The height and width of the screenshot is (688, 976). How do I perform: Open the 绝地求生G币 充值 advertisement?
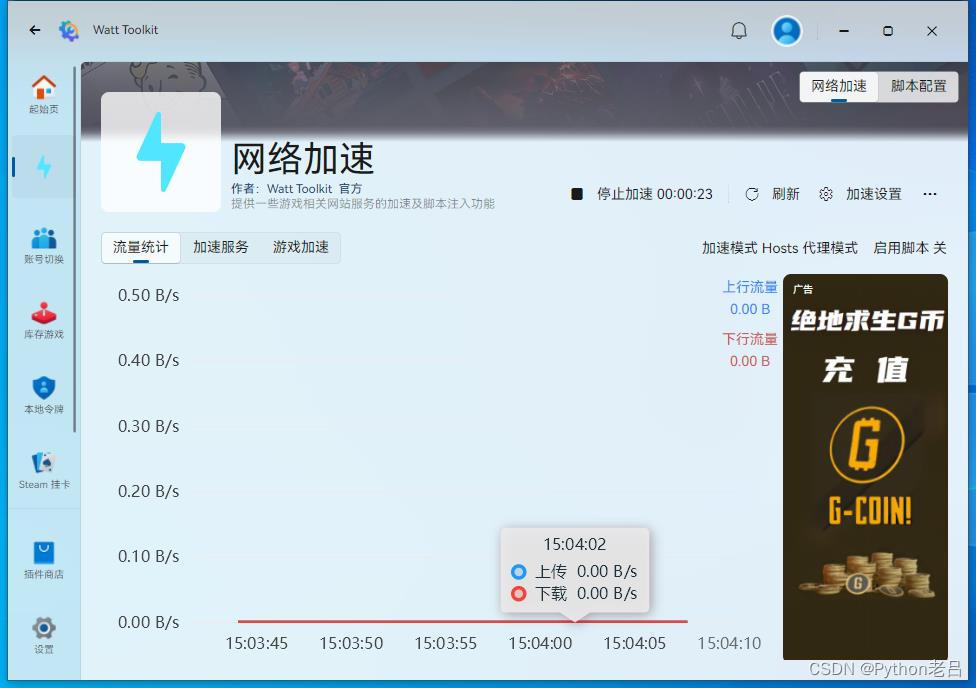point(865,466)
